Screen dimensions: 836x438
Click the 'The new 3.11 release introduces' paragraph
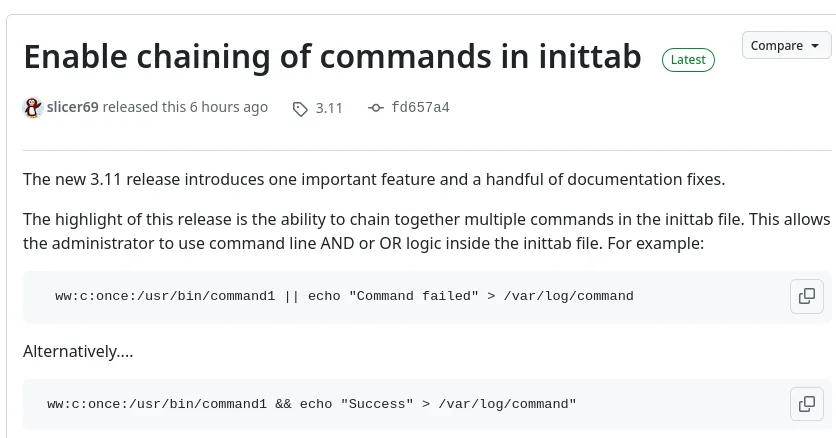pyautogui.click(x=374, y=180)
